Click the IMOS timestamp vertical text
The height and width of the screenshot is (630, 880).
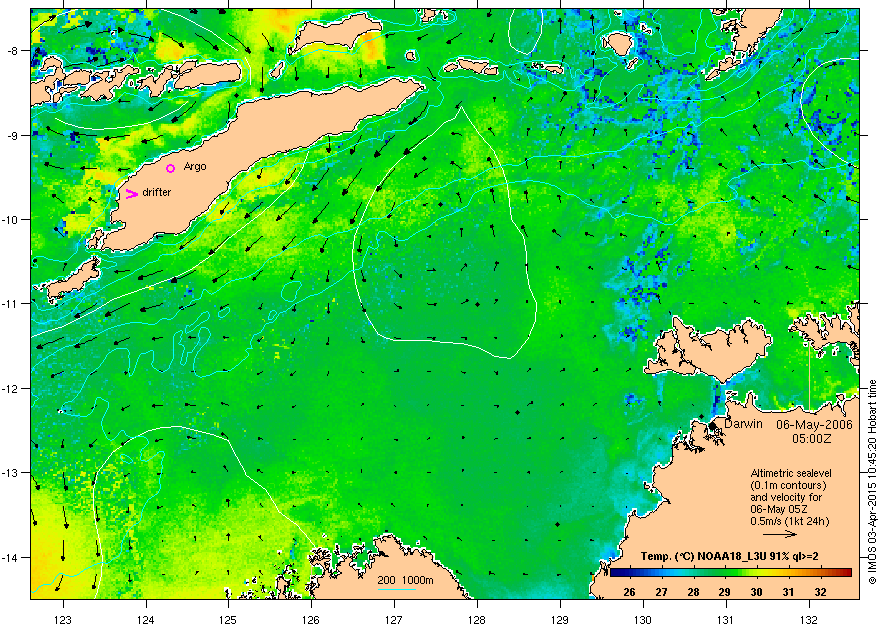point(872,482)
